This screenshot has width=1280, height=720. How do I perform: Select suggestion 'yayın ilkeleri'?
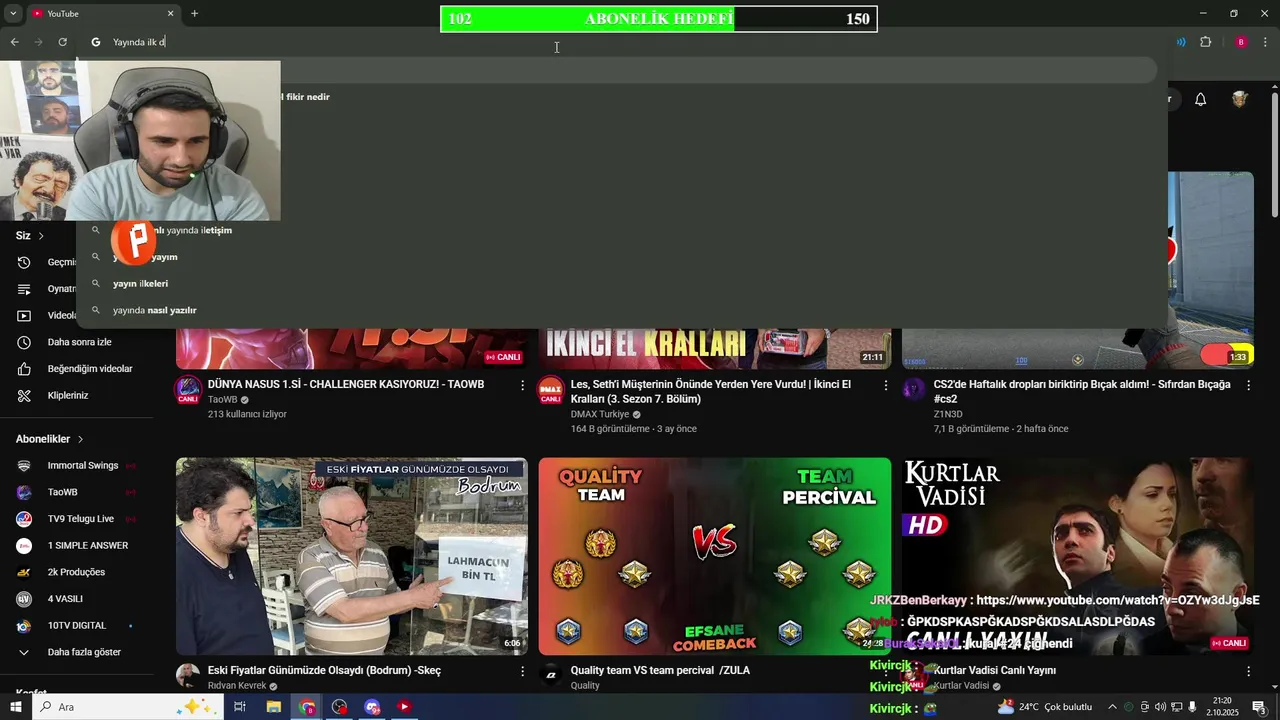(140, 283)
